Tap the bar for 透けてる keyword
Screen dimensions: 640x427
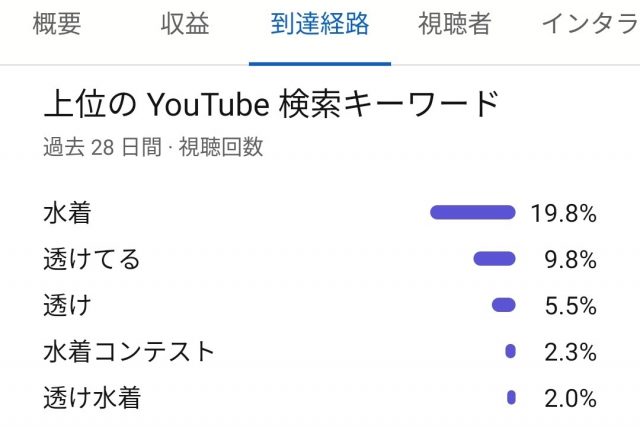494,259
